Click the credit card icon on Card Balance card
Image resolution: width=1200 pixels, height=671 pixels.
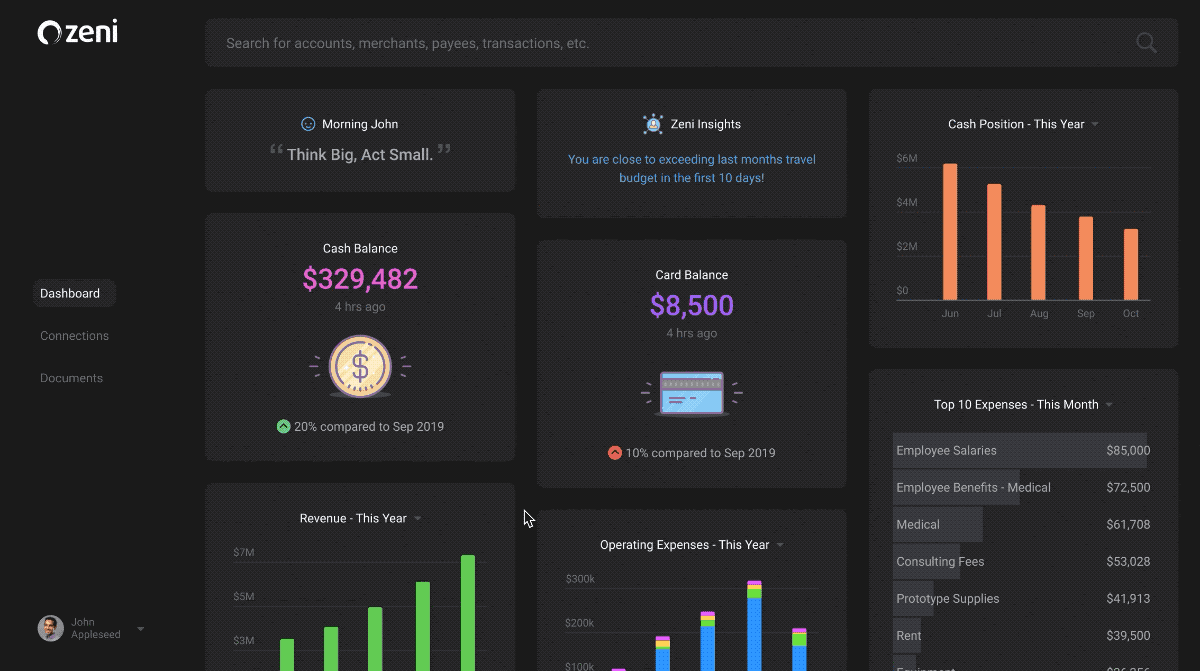tap(691, 392)
